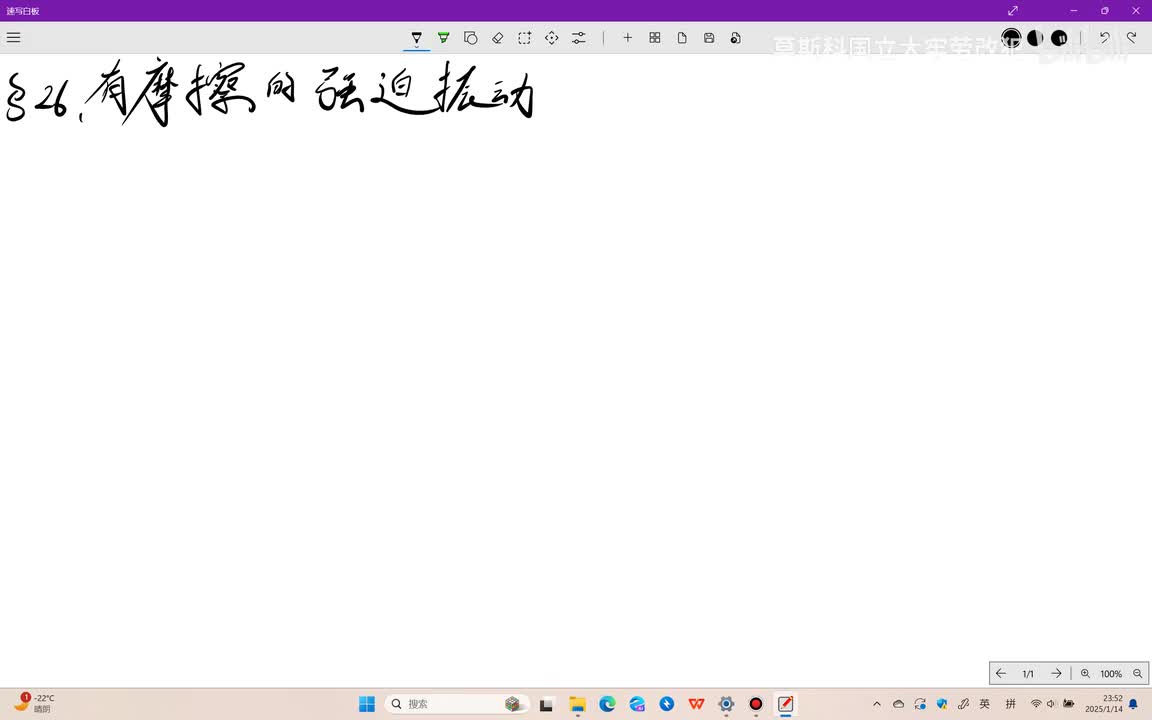Open the Windows Start menu
Viewport: 1152px width, 720px height.
[367, 704]
